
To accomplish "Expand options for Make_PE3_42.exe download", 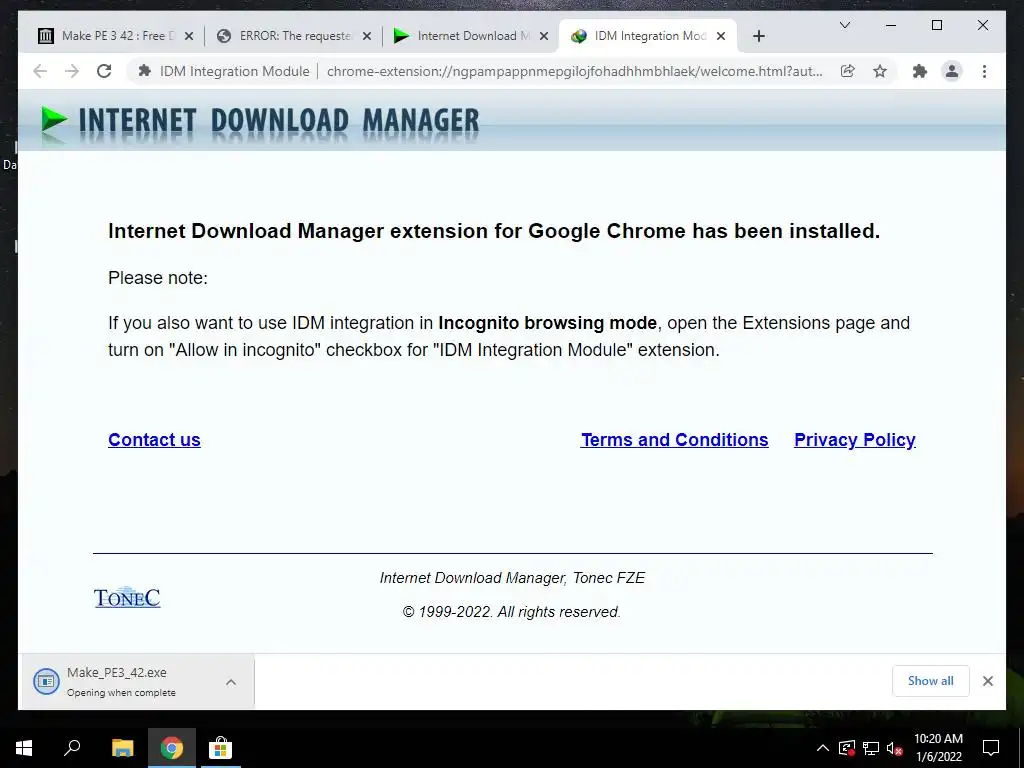I will pyautogui.click(x=231, y=682).
